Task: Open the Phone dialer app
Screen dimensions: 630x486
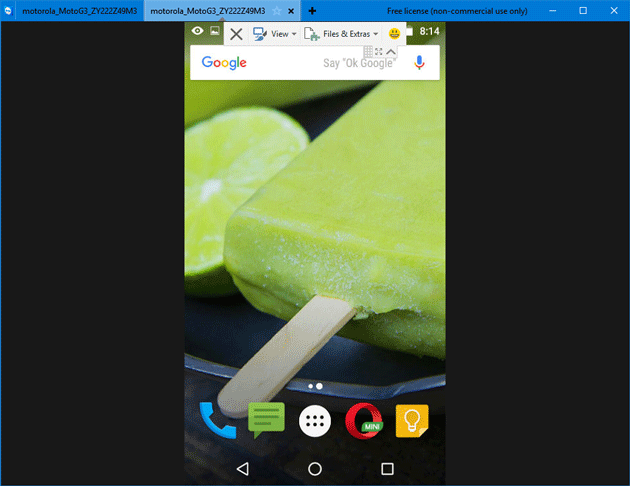Action: pyautogui.click(x=217, y=421)
